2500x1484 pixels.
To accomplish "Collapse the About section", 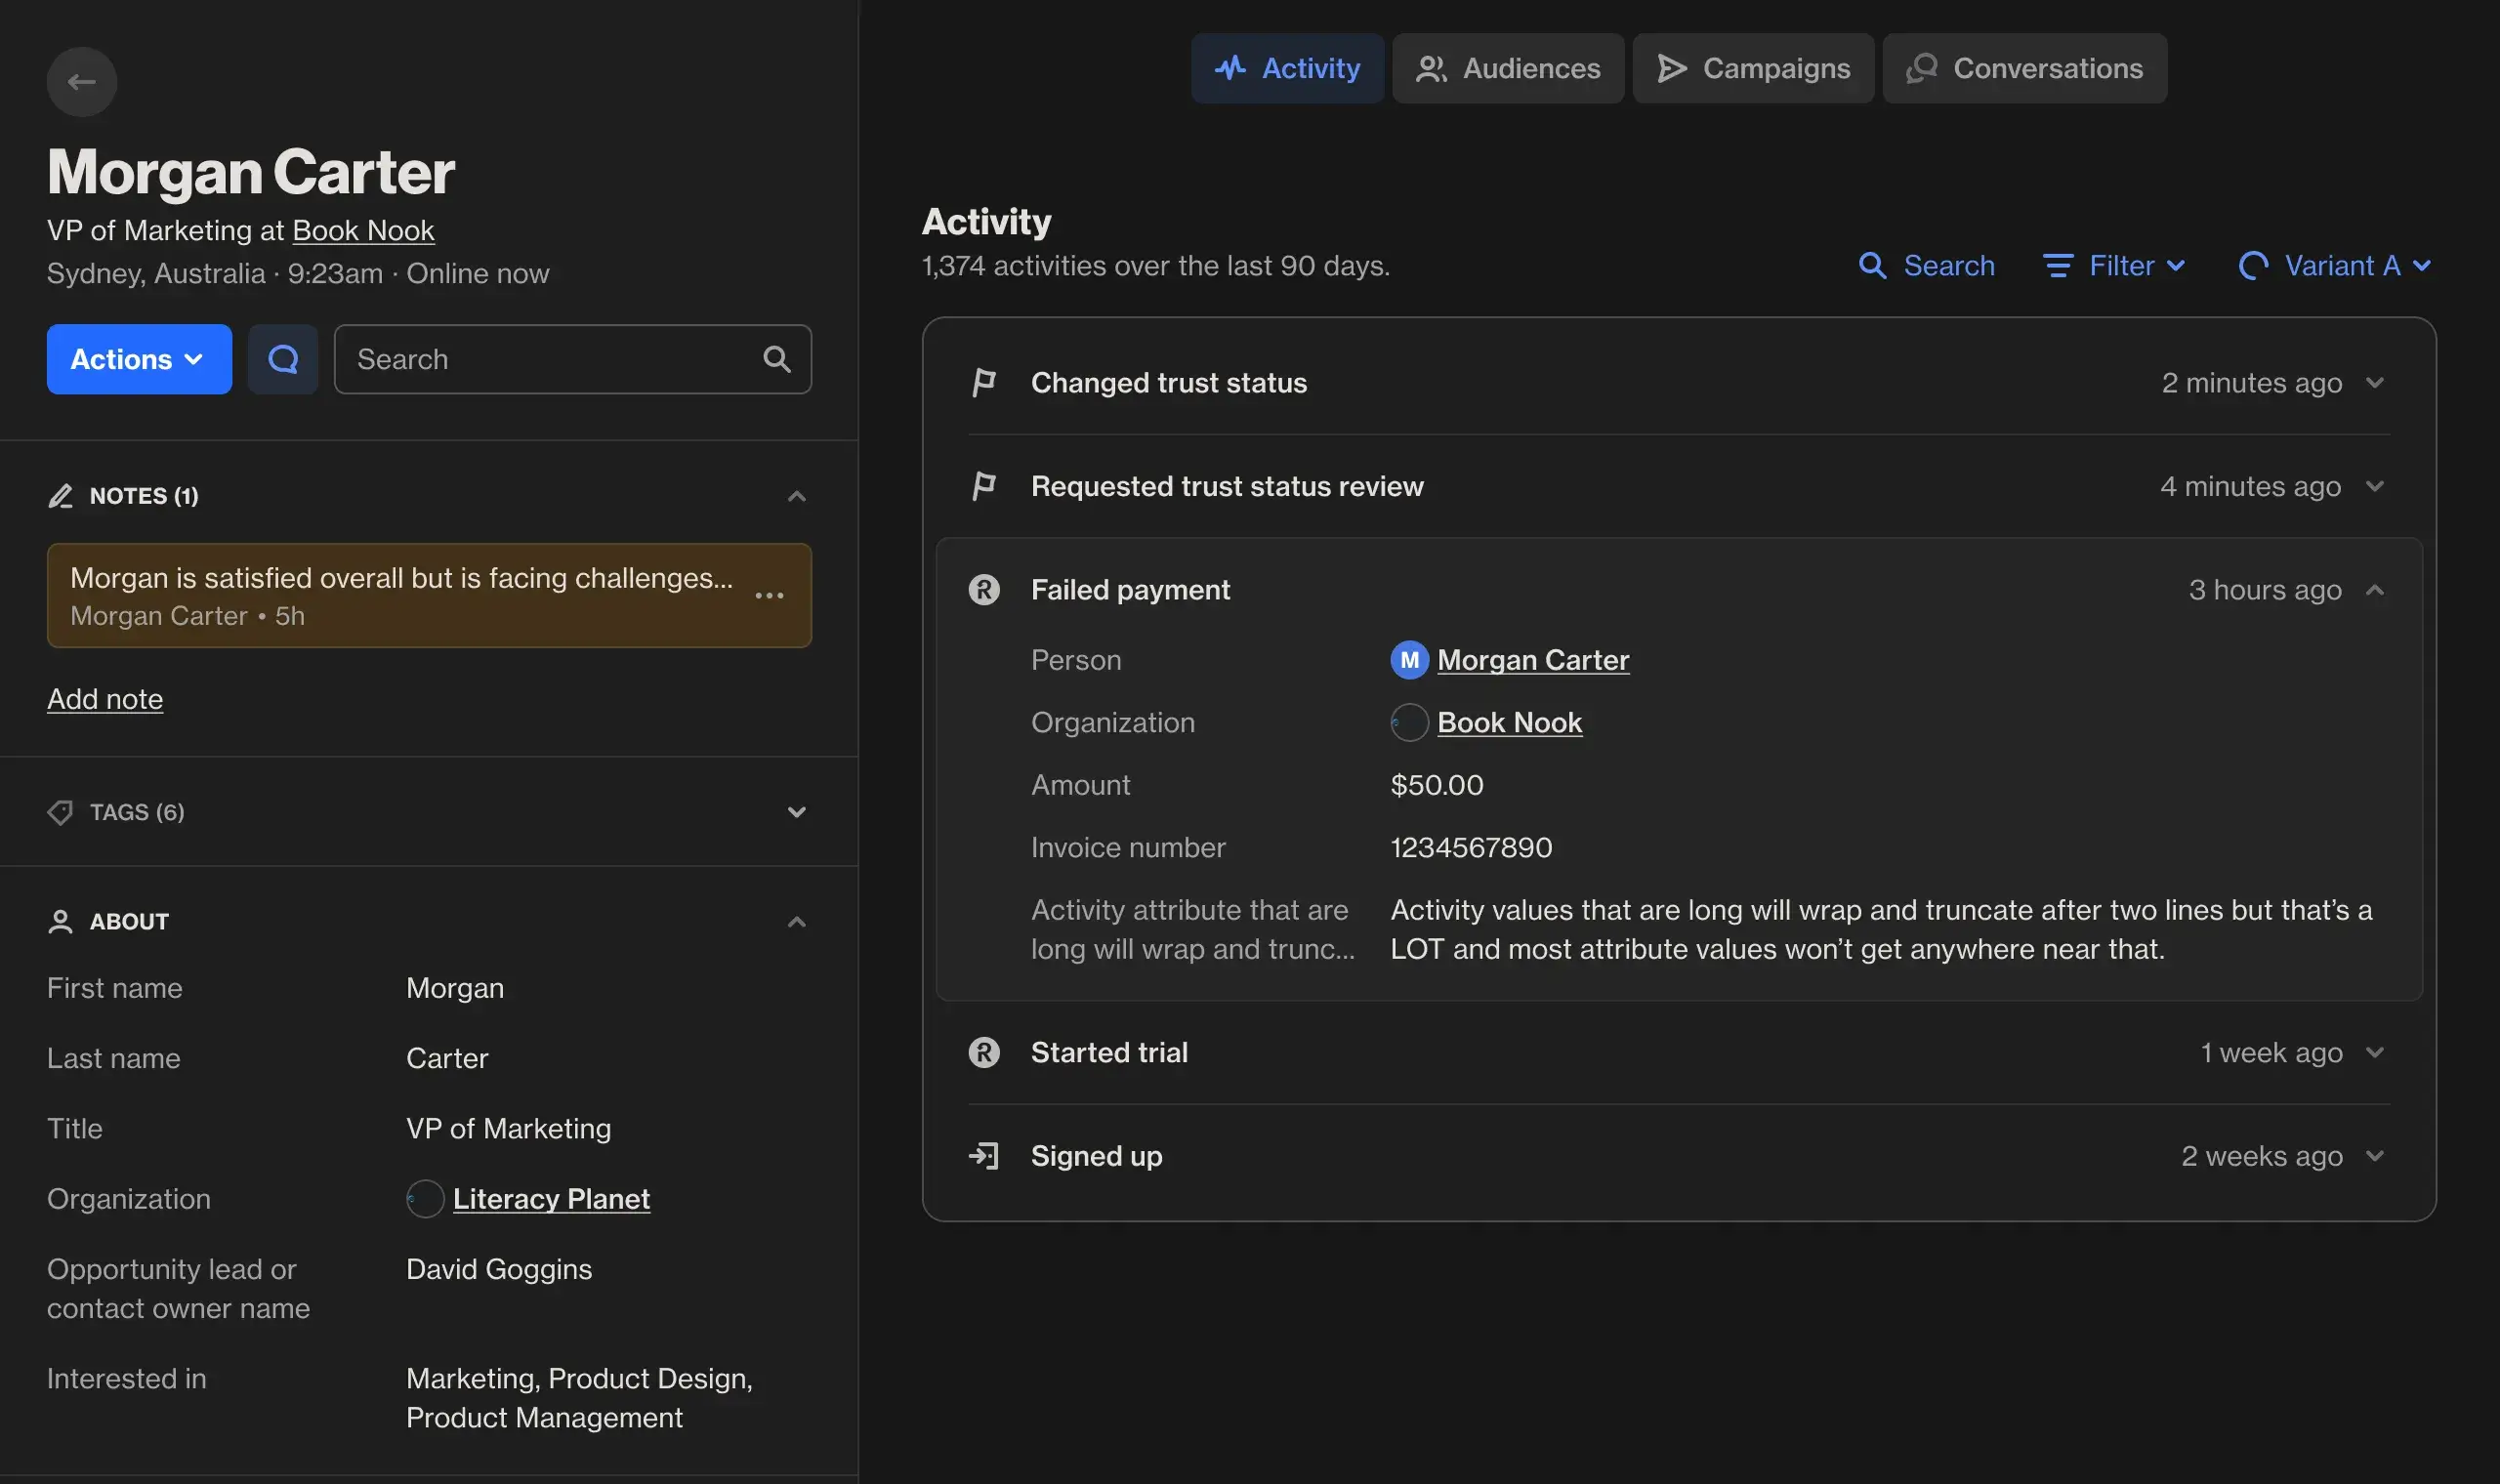I will (x=796, y=921).
